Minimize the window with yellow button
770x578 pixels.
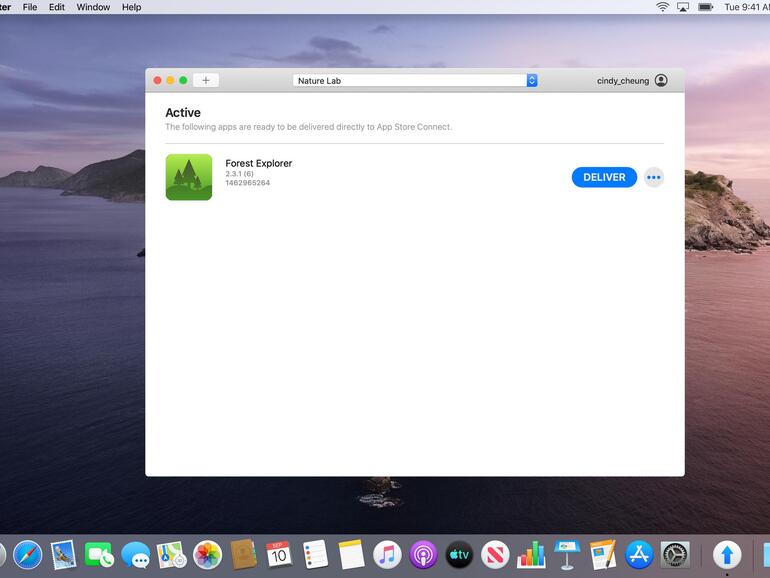click(x=170, y=80)
